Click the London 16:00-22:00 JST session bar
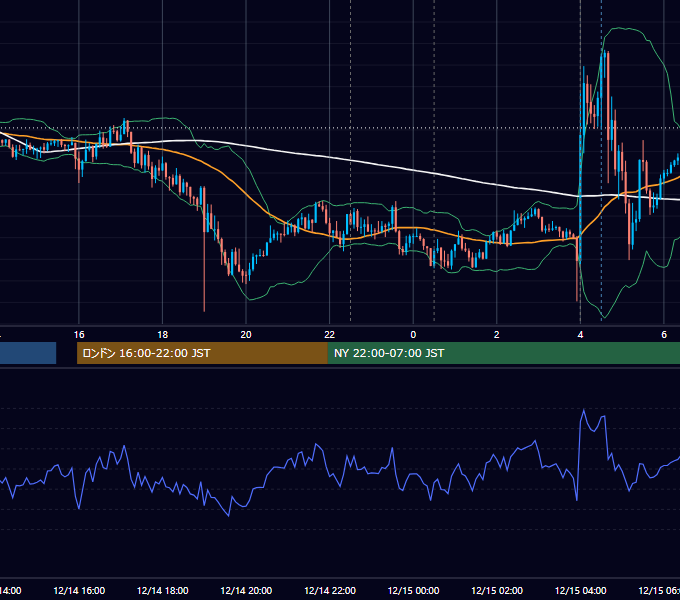 click(x=202, y=353)
